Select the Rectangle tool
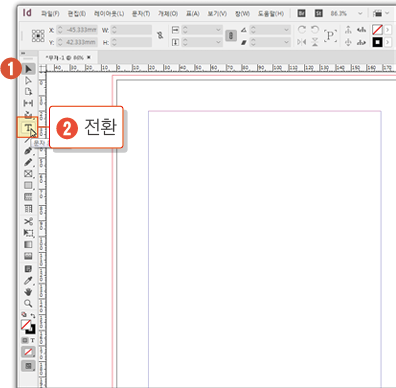 [28, 185]
